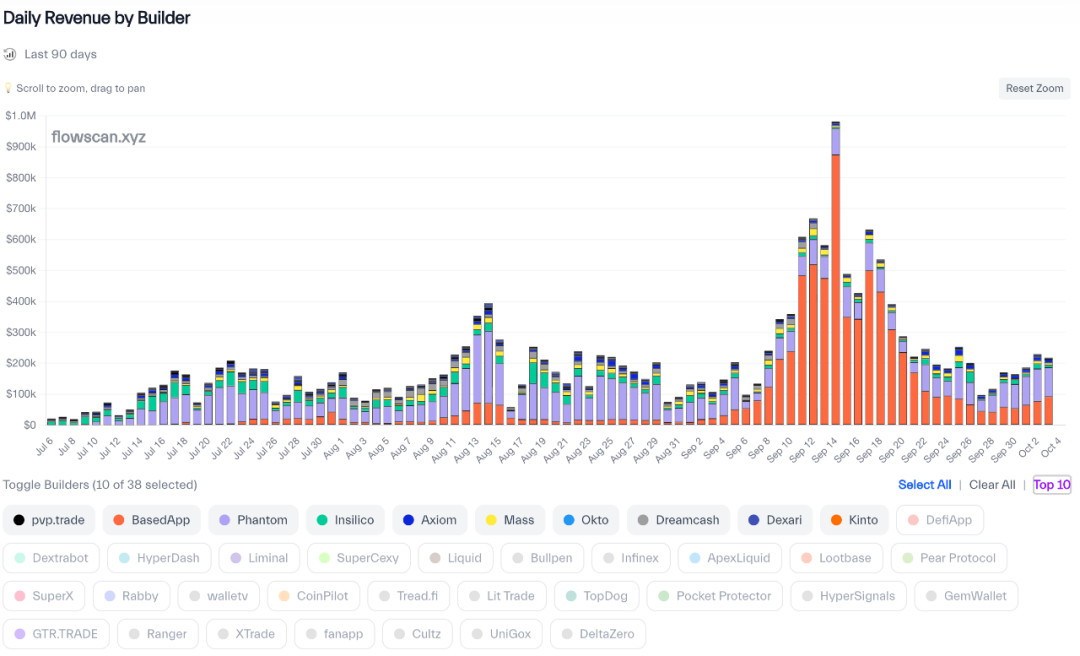Disable the Insilico builder chip
This screenshot has width=1080, height=656.
pos(345,520)
